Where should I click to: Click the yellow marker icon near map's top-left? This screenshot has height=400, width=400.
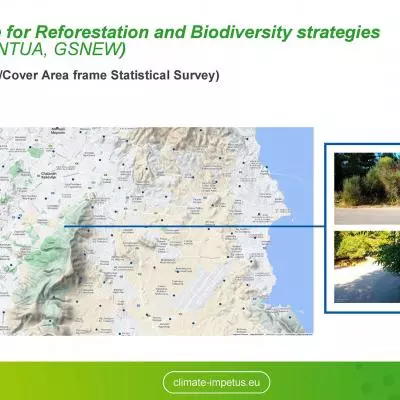50,146
